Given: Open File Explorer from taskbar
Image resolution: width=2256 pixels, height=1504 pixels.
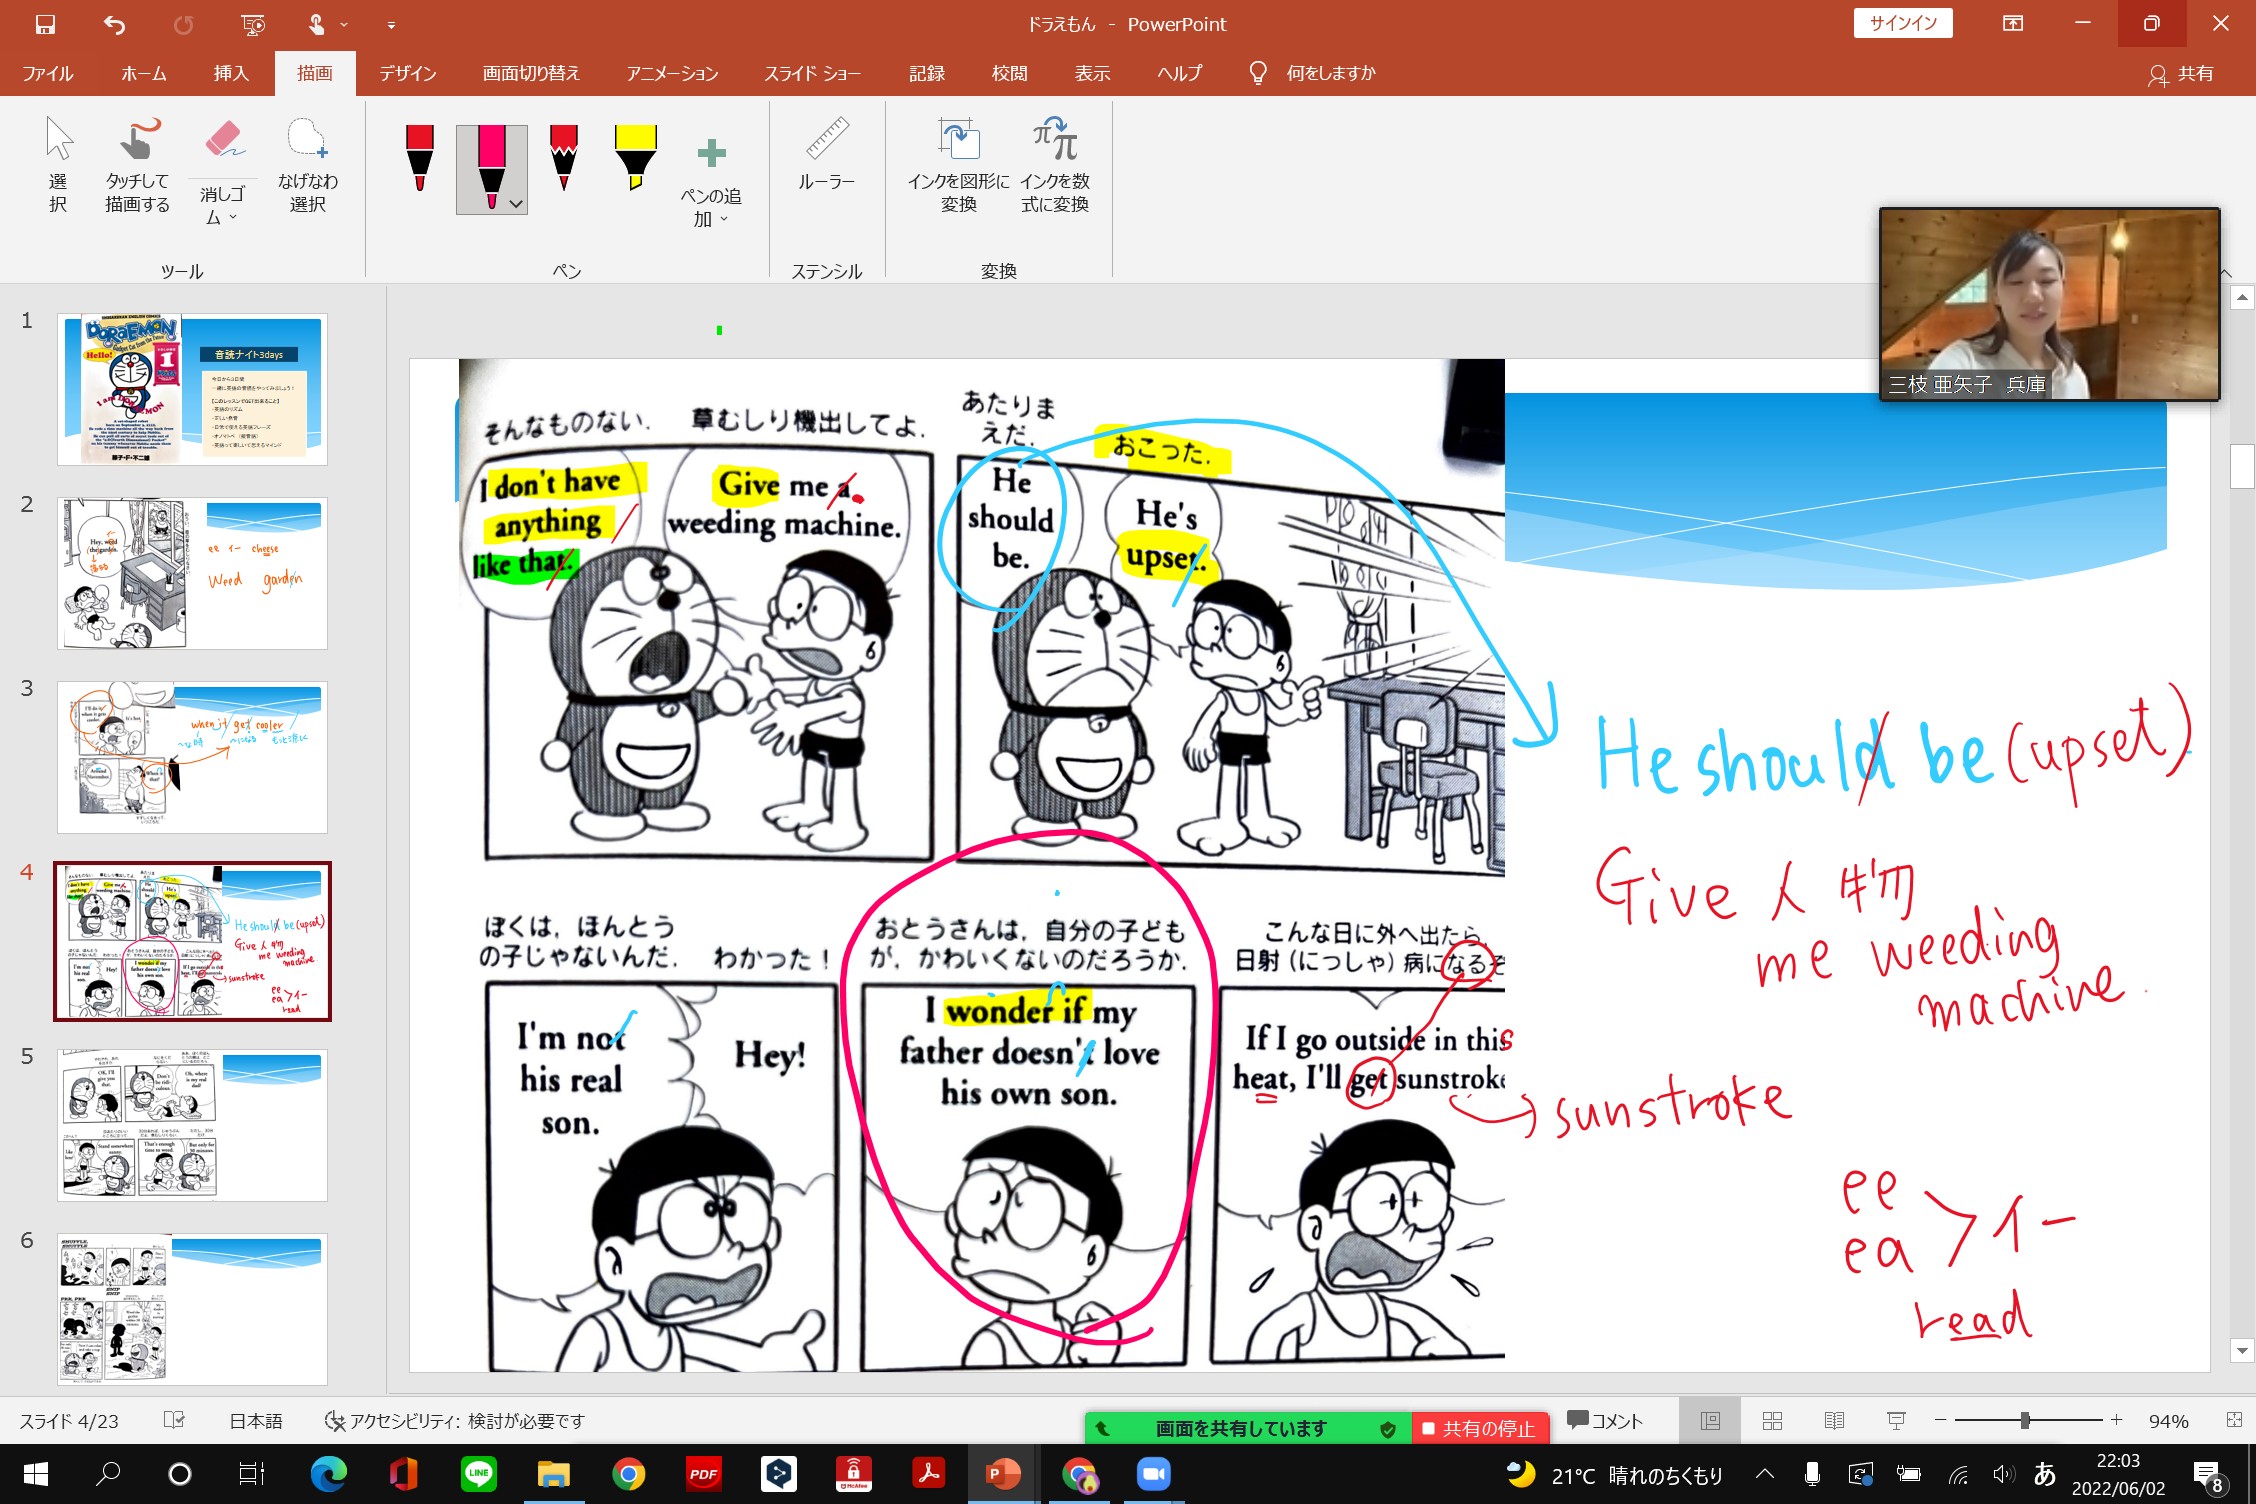Looking at the screenshot, I should point(553,1474).
